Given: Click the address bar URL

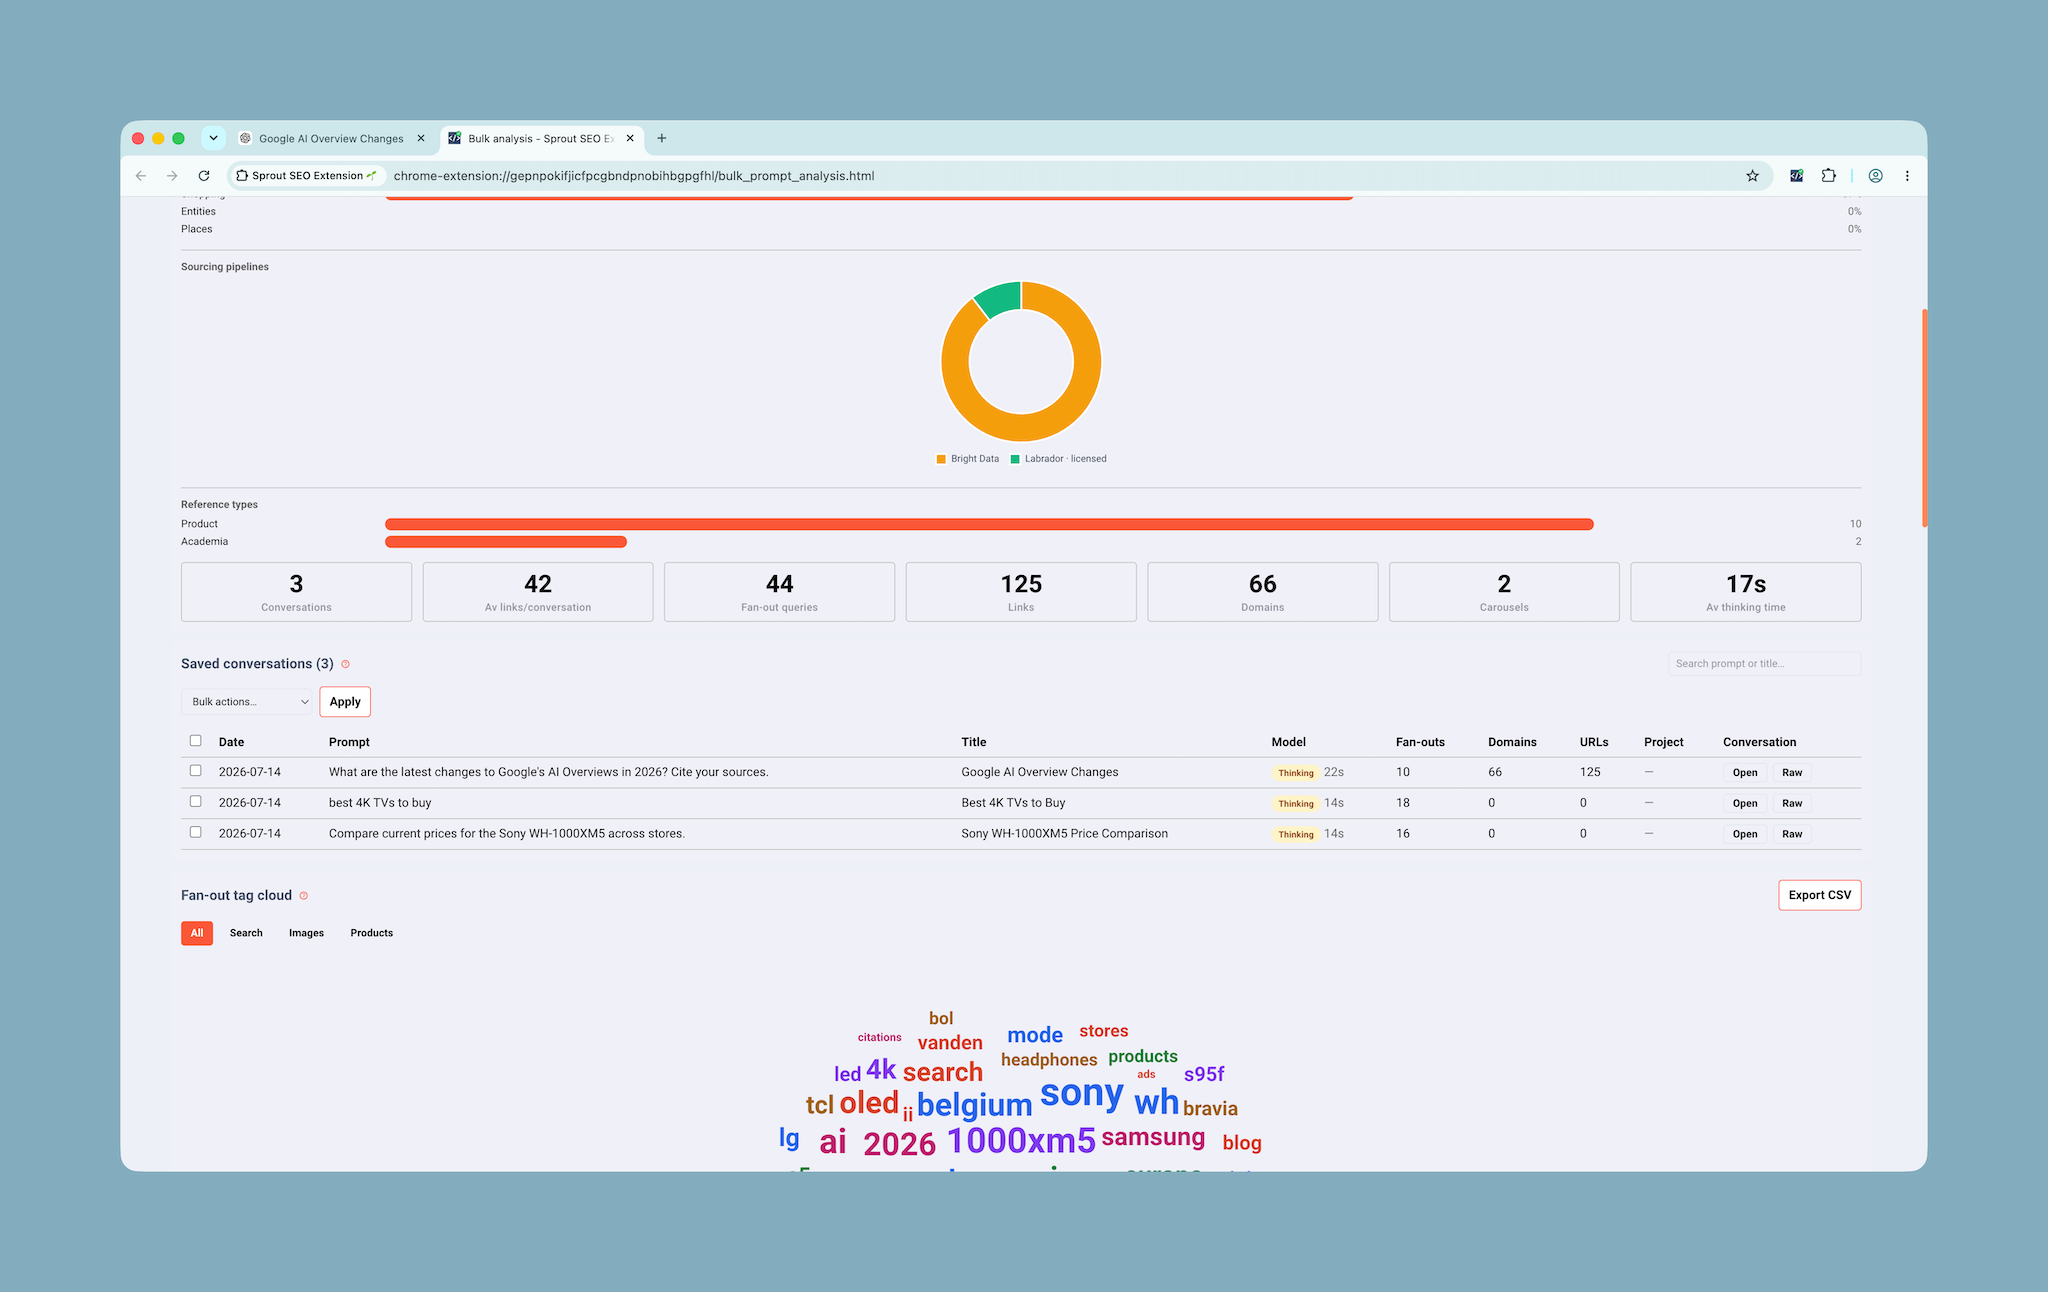Looking at the screenshot, I should 634,176.
